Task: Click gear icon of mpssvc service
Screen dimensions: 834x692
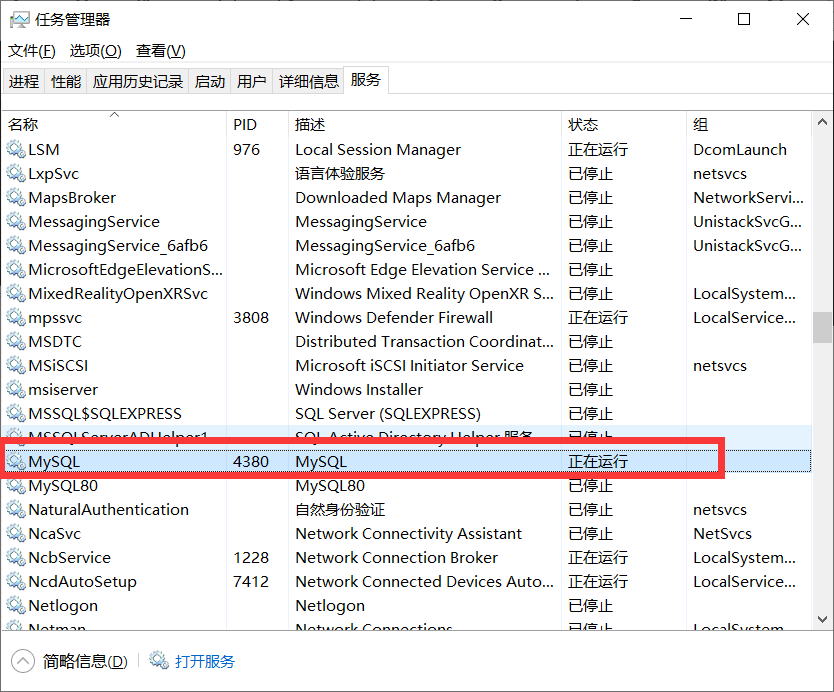Action: [x=16, y=318]
